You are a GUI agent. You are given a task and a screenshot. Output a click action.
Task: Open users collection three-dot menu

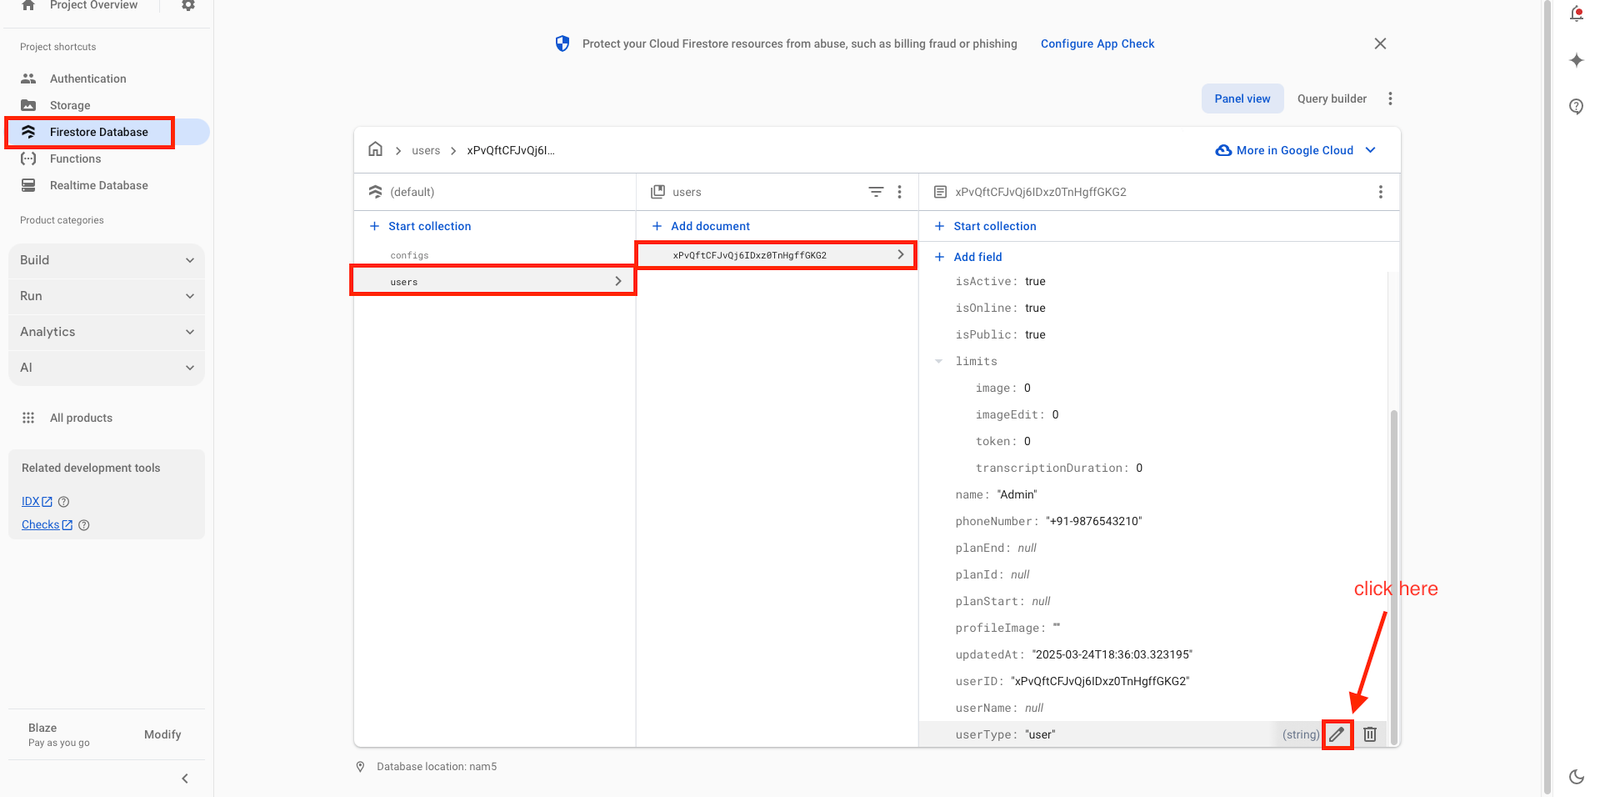tap(899, 192)
